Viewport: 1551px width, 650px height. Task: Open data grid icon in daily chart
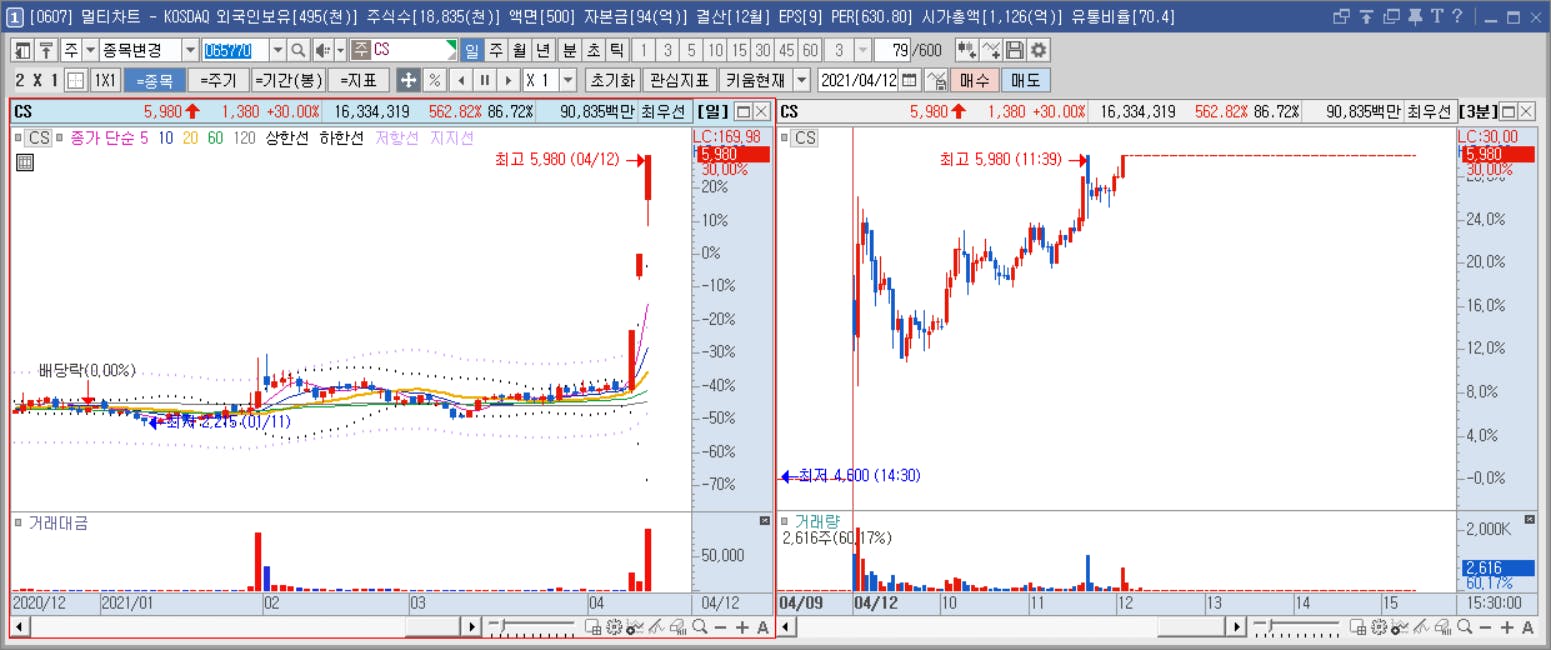pyautogui.click(x=25, y=162)
